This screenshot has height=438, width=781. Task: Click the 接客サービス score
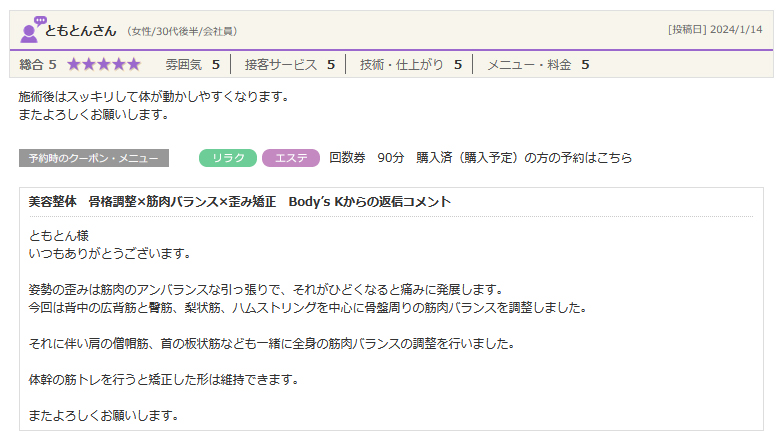point(289,65)
